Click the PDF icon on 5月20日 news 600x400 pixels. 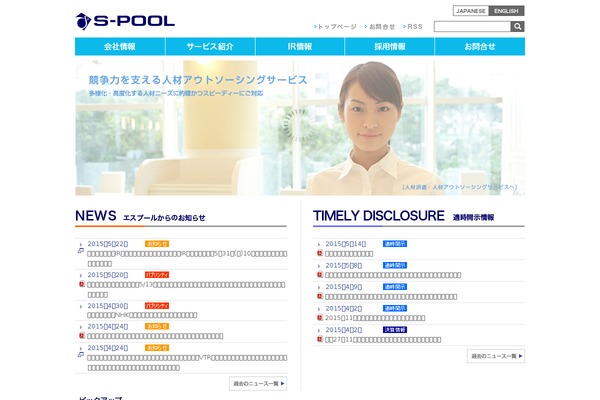[x=82, y=284]
